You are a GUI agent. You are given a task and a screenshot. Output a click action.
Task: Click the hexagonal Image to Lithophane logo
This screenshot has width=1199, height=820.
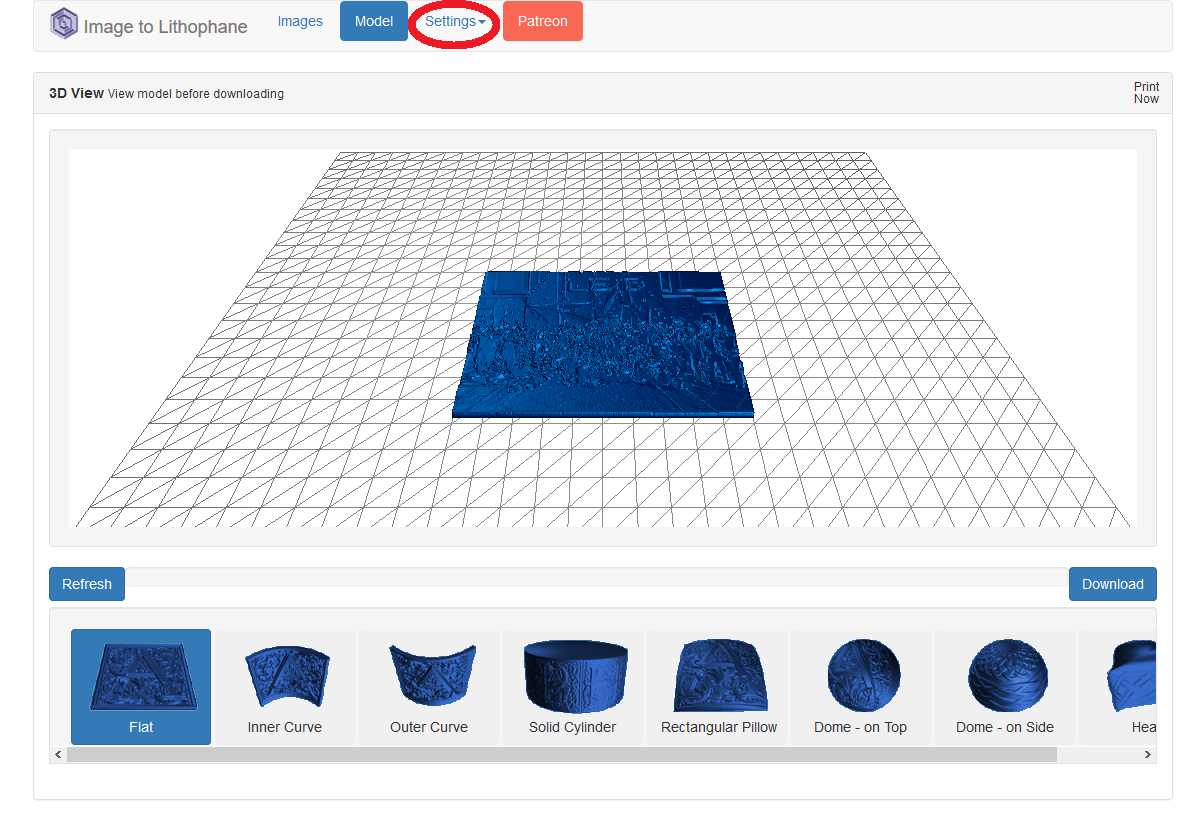(x=62, y=22)
